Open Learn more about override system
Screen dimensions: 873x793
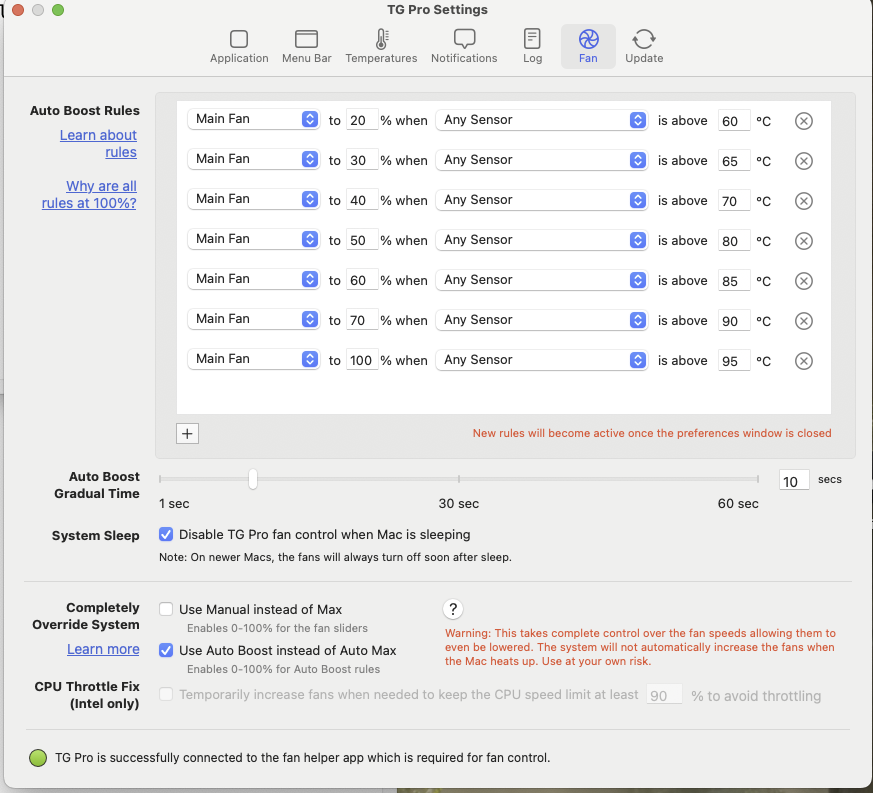(x=103, y=649)
